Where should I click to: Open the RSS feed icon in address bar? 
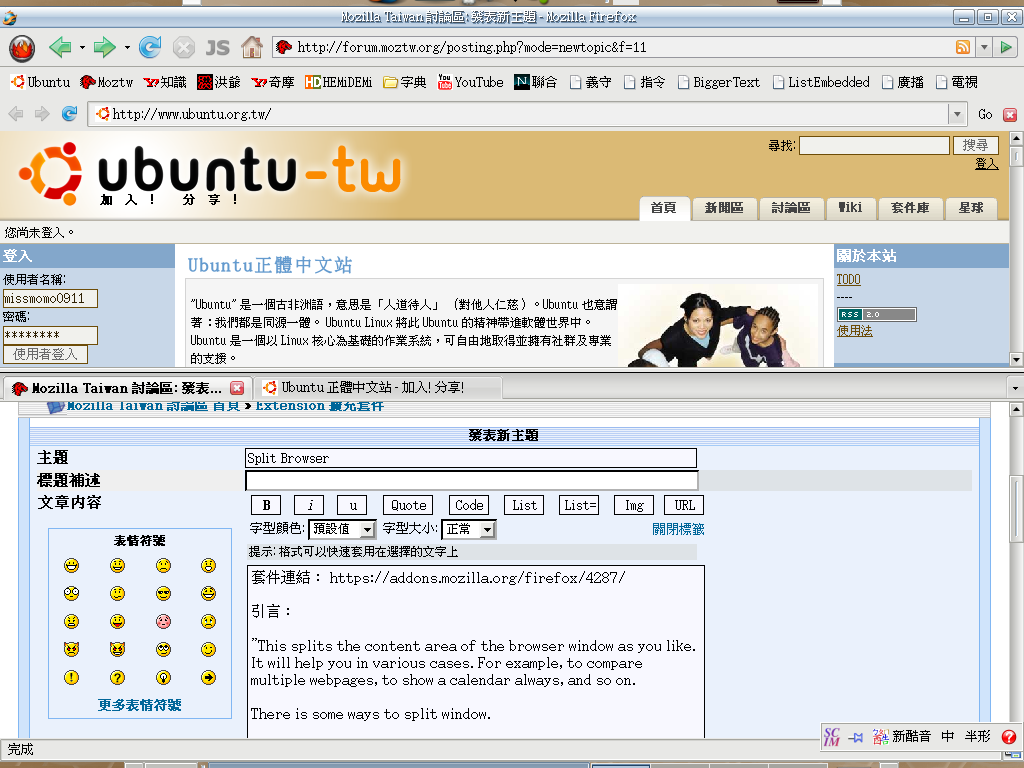coord(962,47)
